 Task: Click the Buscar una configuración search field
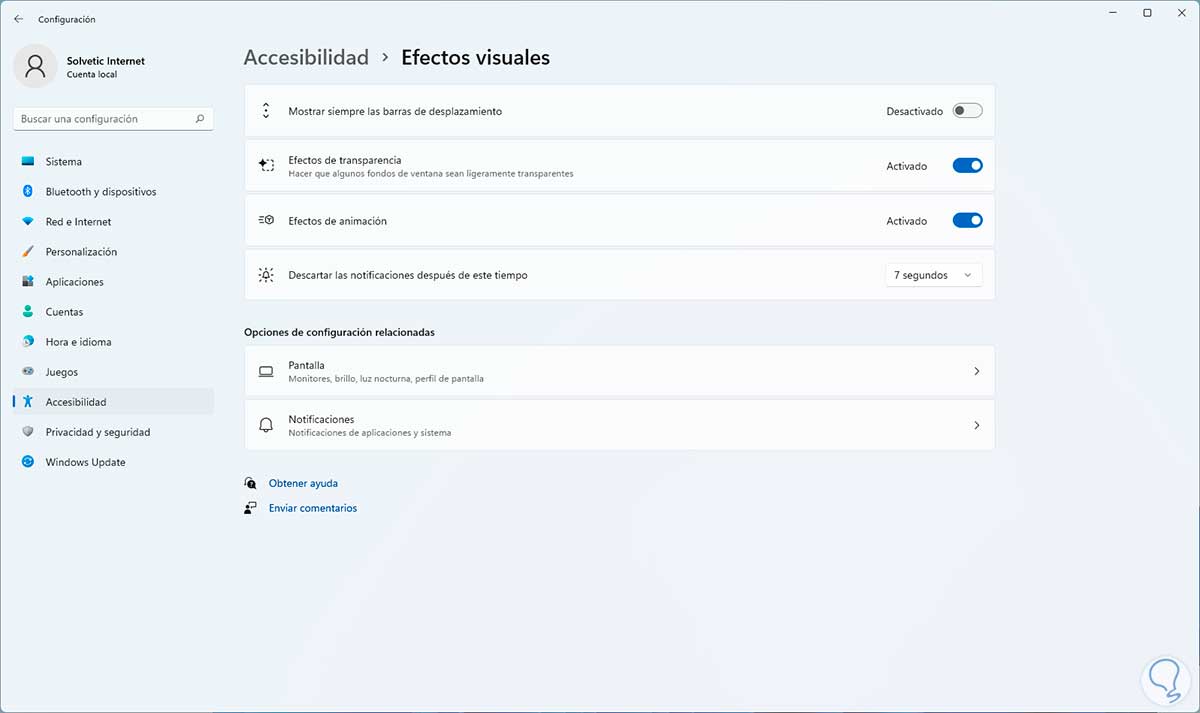tap(105, 119)
